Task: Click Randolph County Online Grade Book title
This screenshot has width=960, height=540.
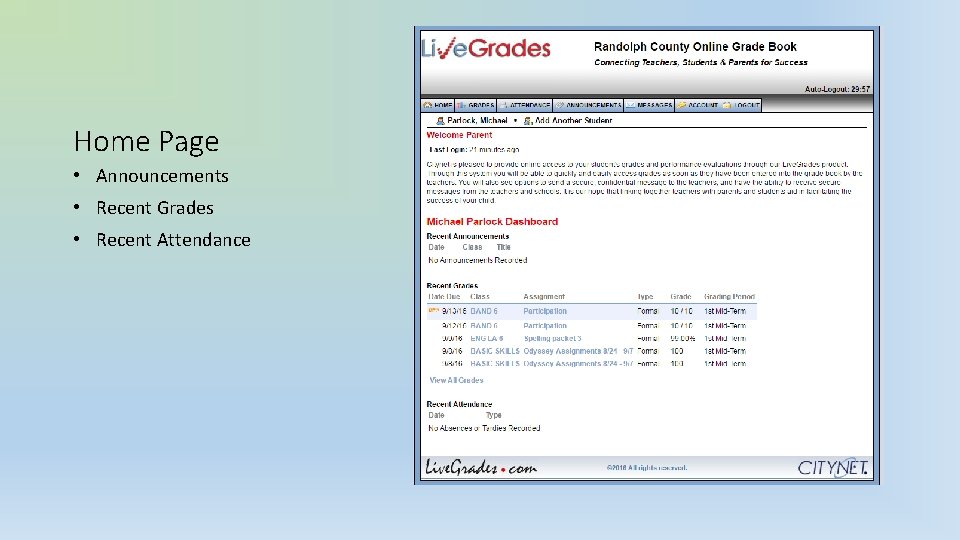Action: [x=695, y=47]
